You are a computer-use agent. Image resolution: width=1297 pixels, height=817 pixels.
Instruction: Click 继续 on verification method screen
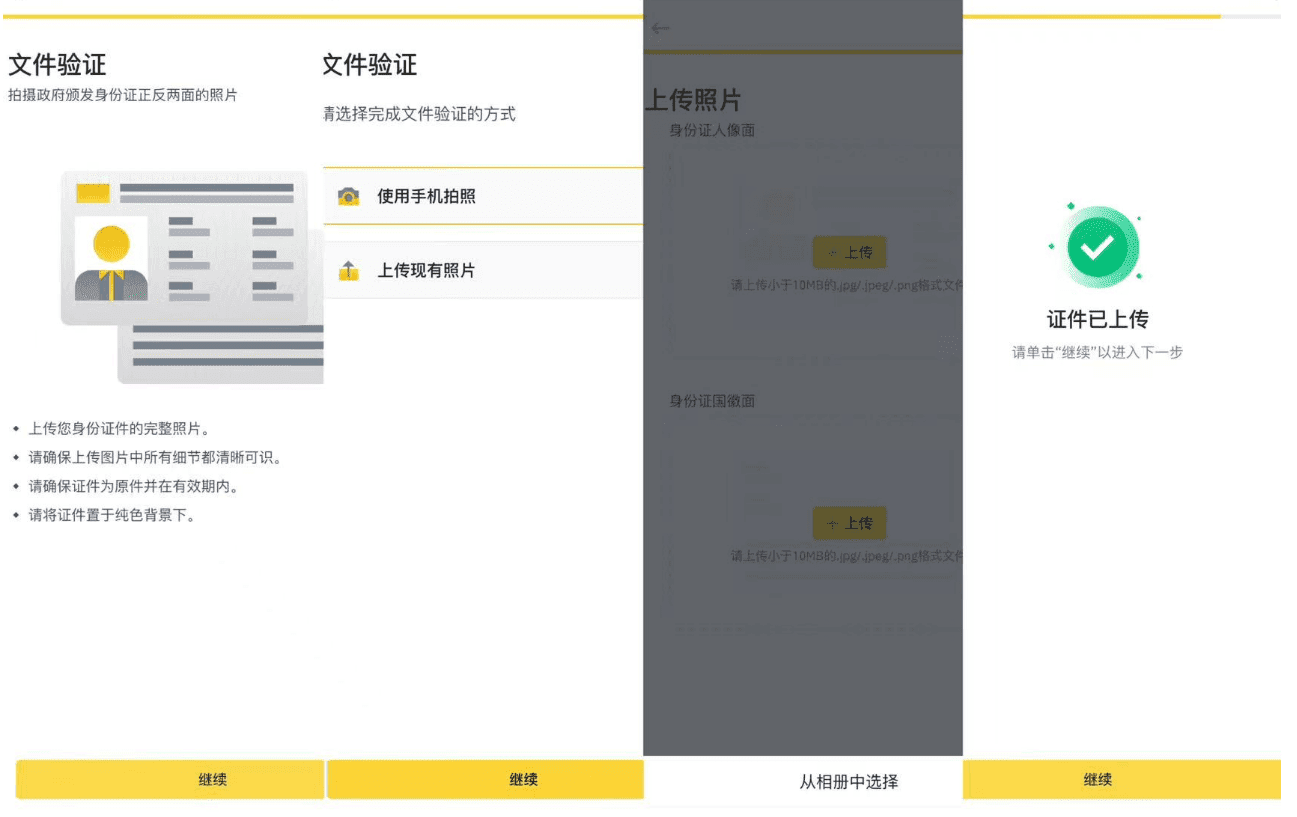click(x=485, y=780)
